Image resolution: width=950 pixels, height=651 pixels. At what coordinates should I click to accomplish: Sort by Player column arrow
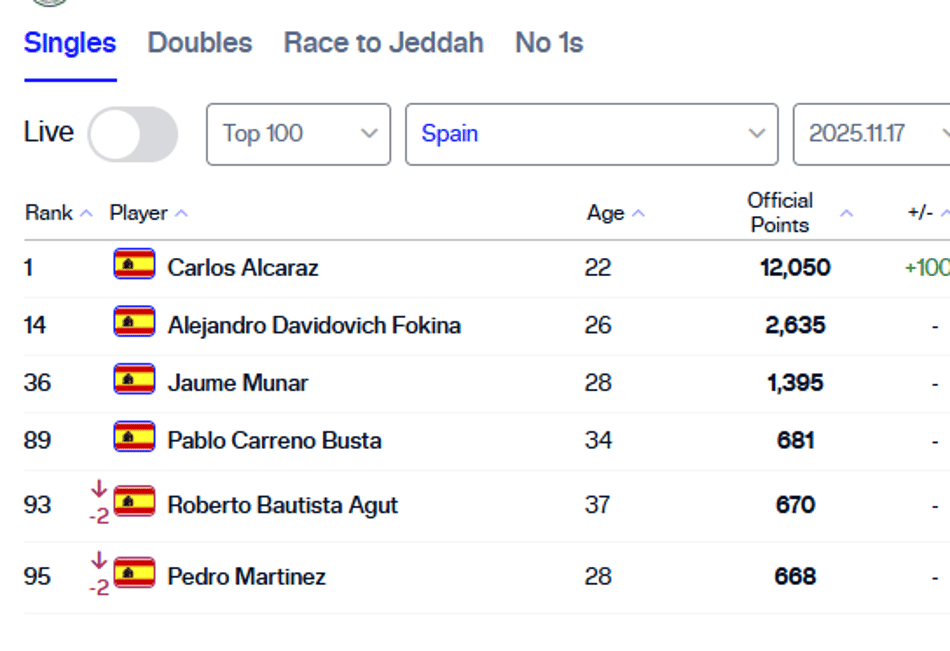(x=181, y=213)
